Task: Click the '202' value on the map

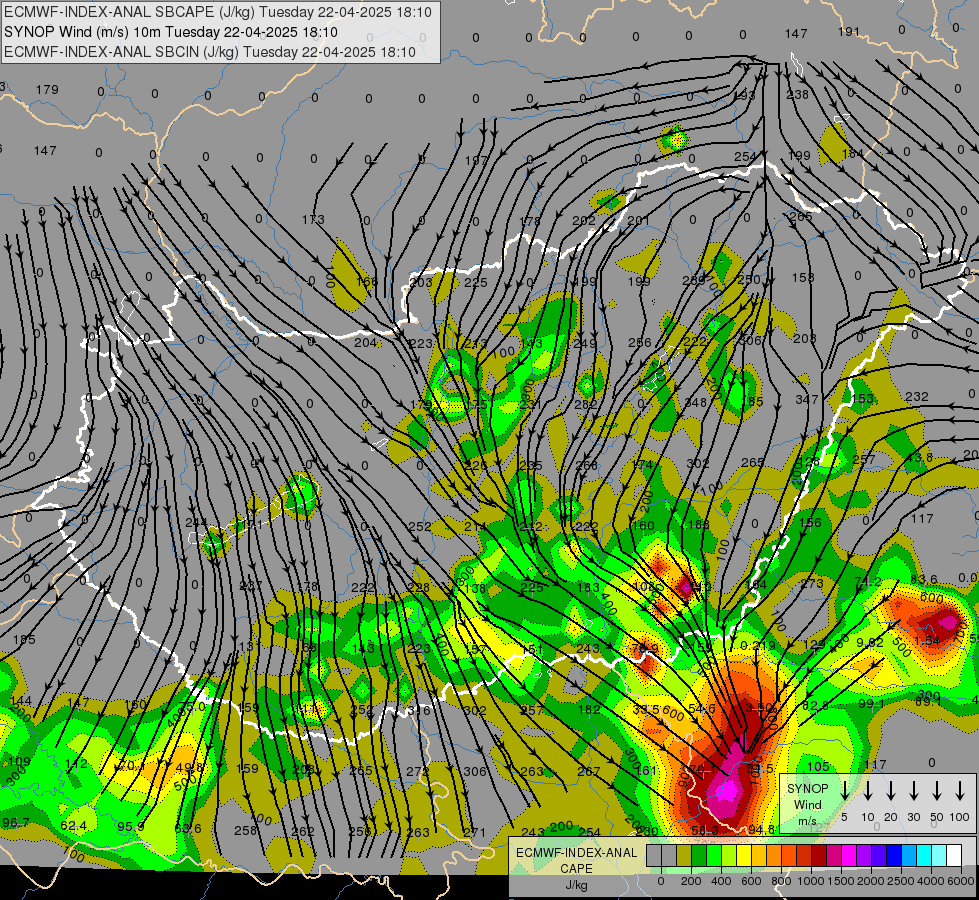Action: [x=584, y=220]
